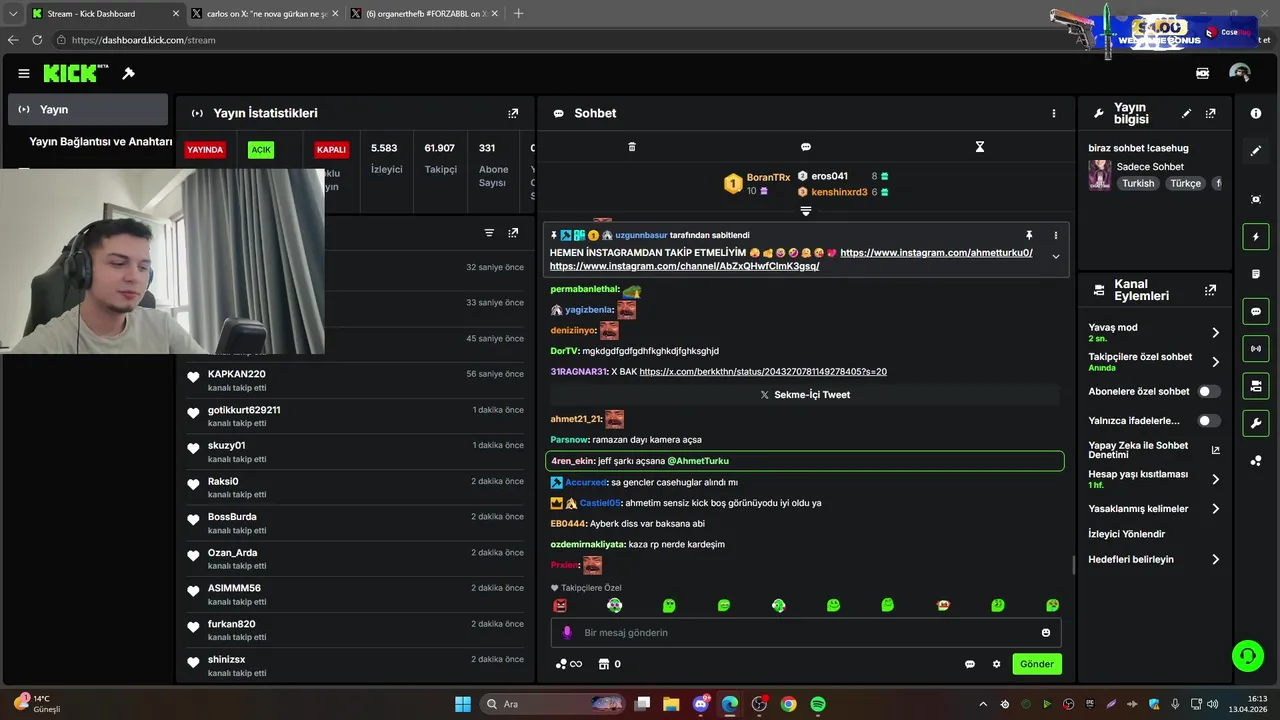Click Sekme-İçi Tweet button

(x=805, y=395)
